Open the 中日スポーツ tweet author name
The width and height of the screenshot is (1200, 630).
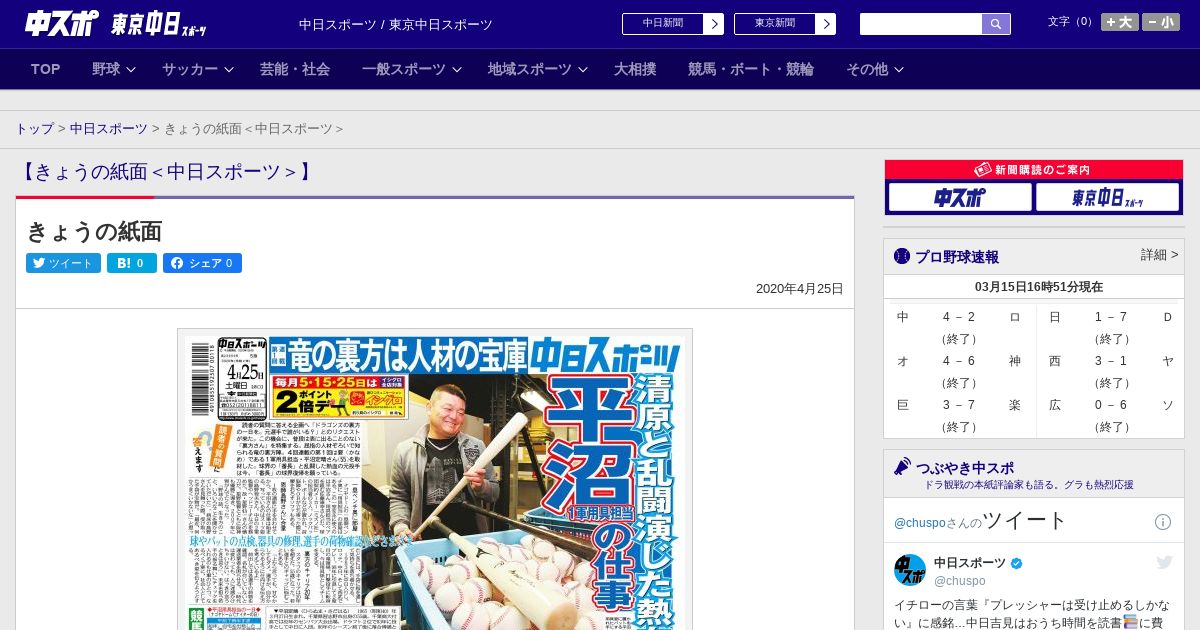[970, 563]
